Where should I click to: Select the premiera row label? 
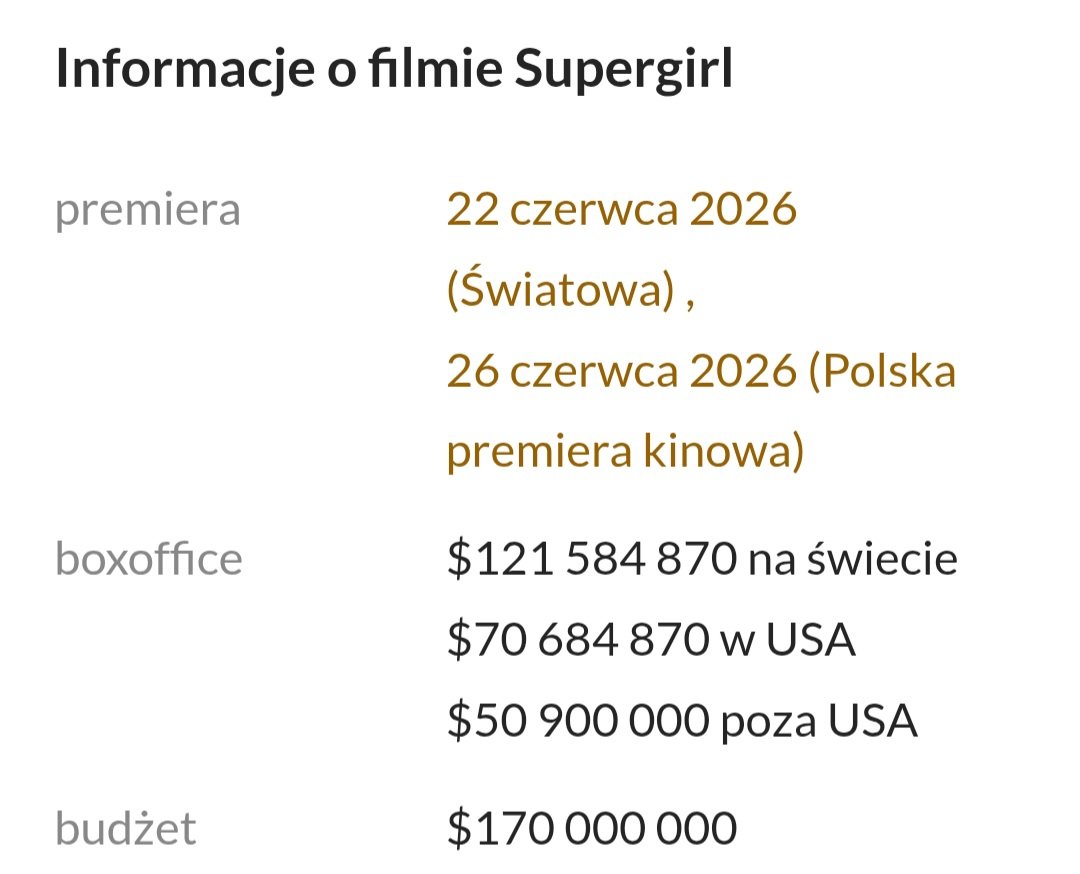coord(148,211)
